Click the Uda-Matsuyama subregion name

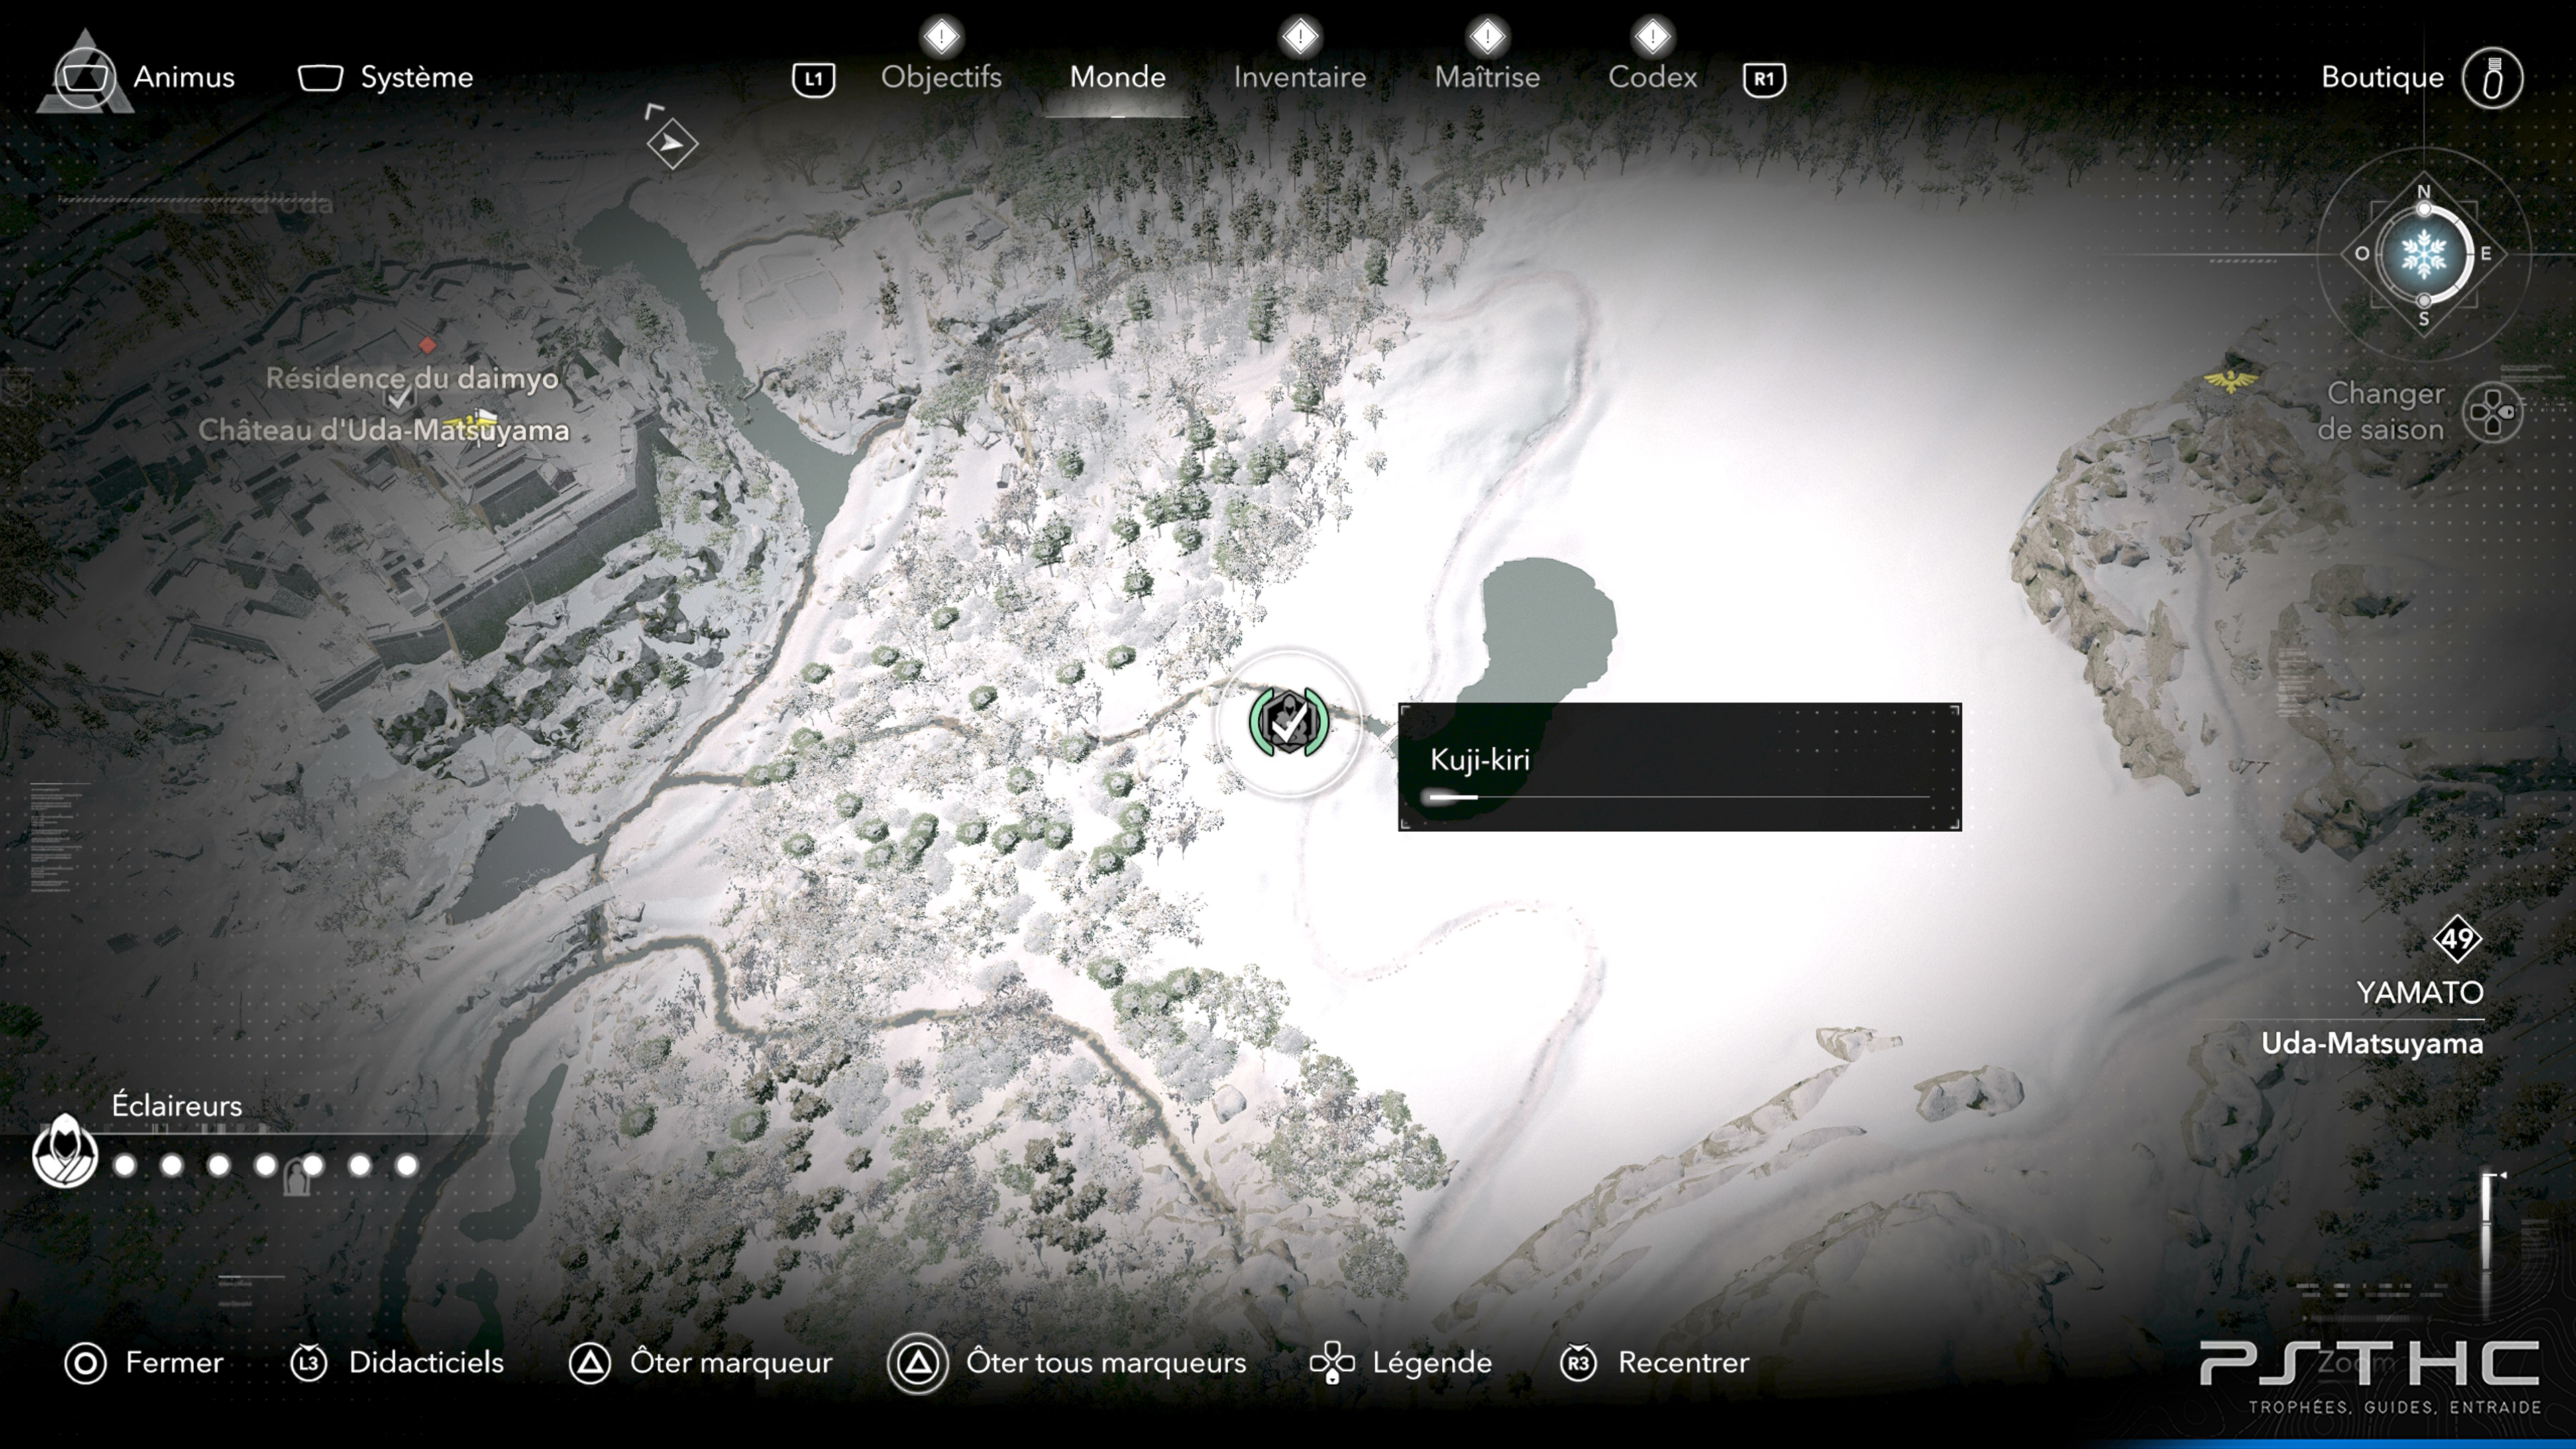coord(2372,1044)
